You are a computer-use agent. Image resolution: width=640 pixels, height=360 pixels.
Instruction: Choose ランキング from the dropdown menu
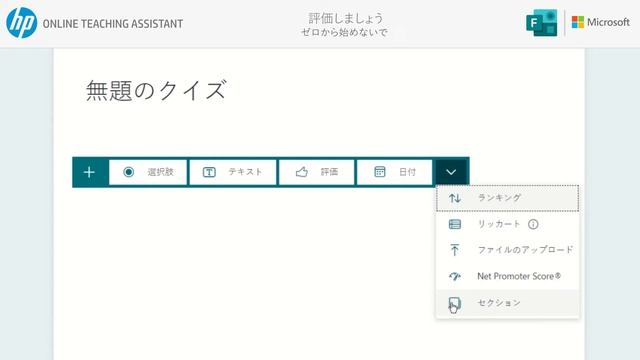507,198
